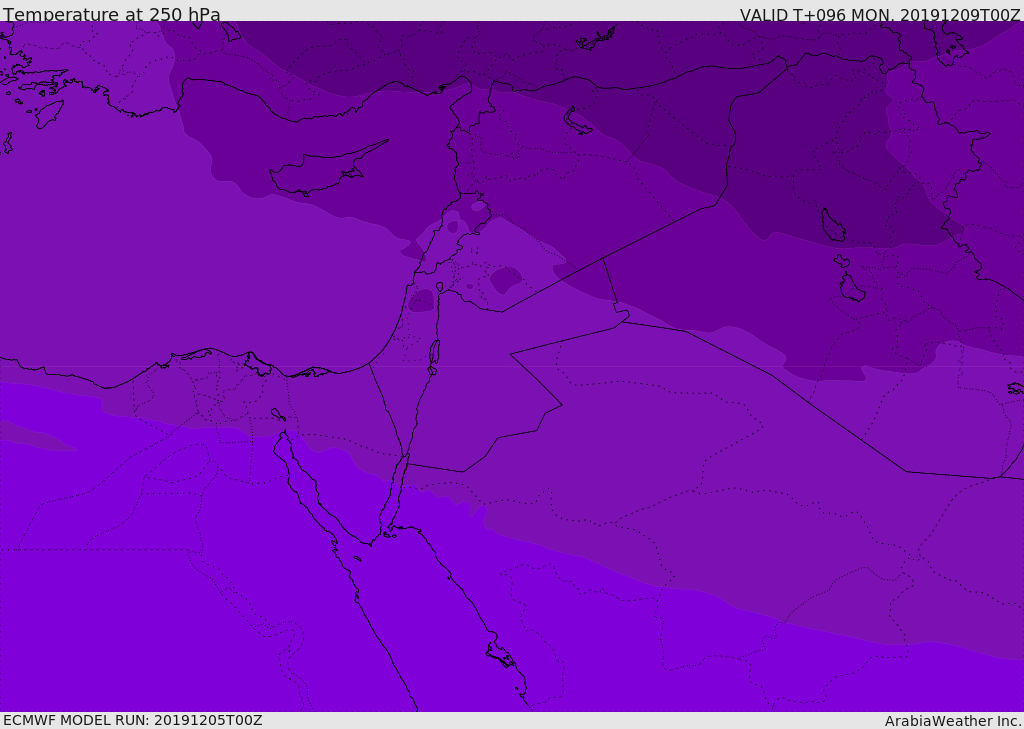1024x729 pixels.
Task: Click the 'VALID T+096 MON. 20191209T00Z' label
Action: pos(880,14)
